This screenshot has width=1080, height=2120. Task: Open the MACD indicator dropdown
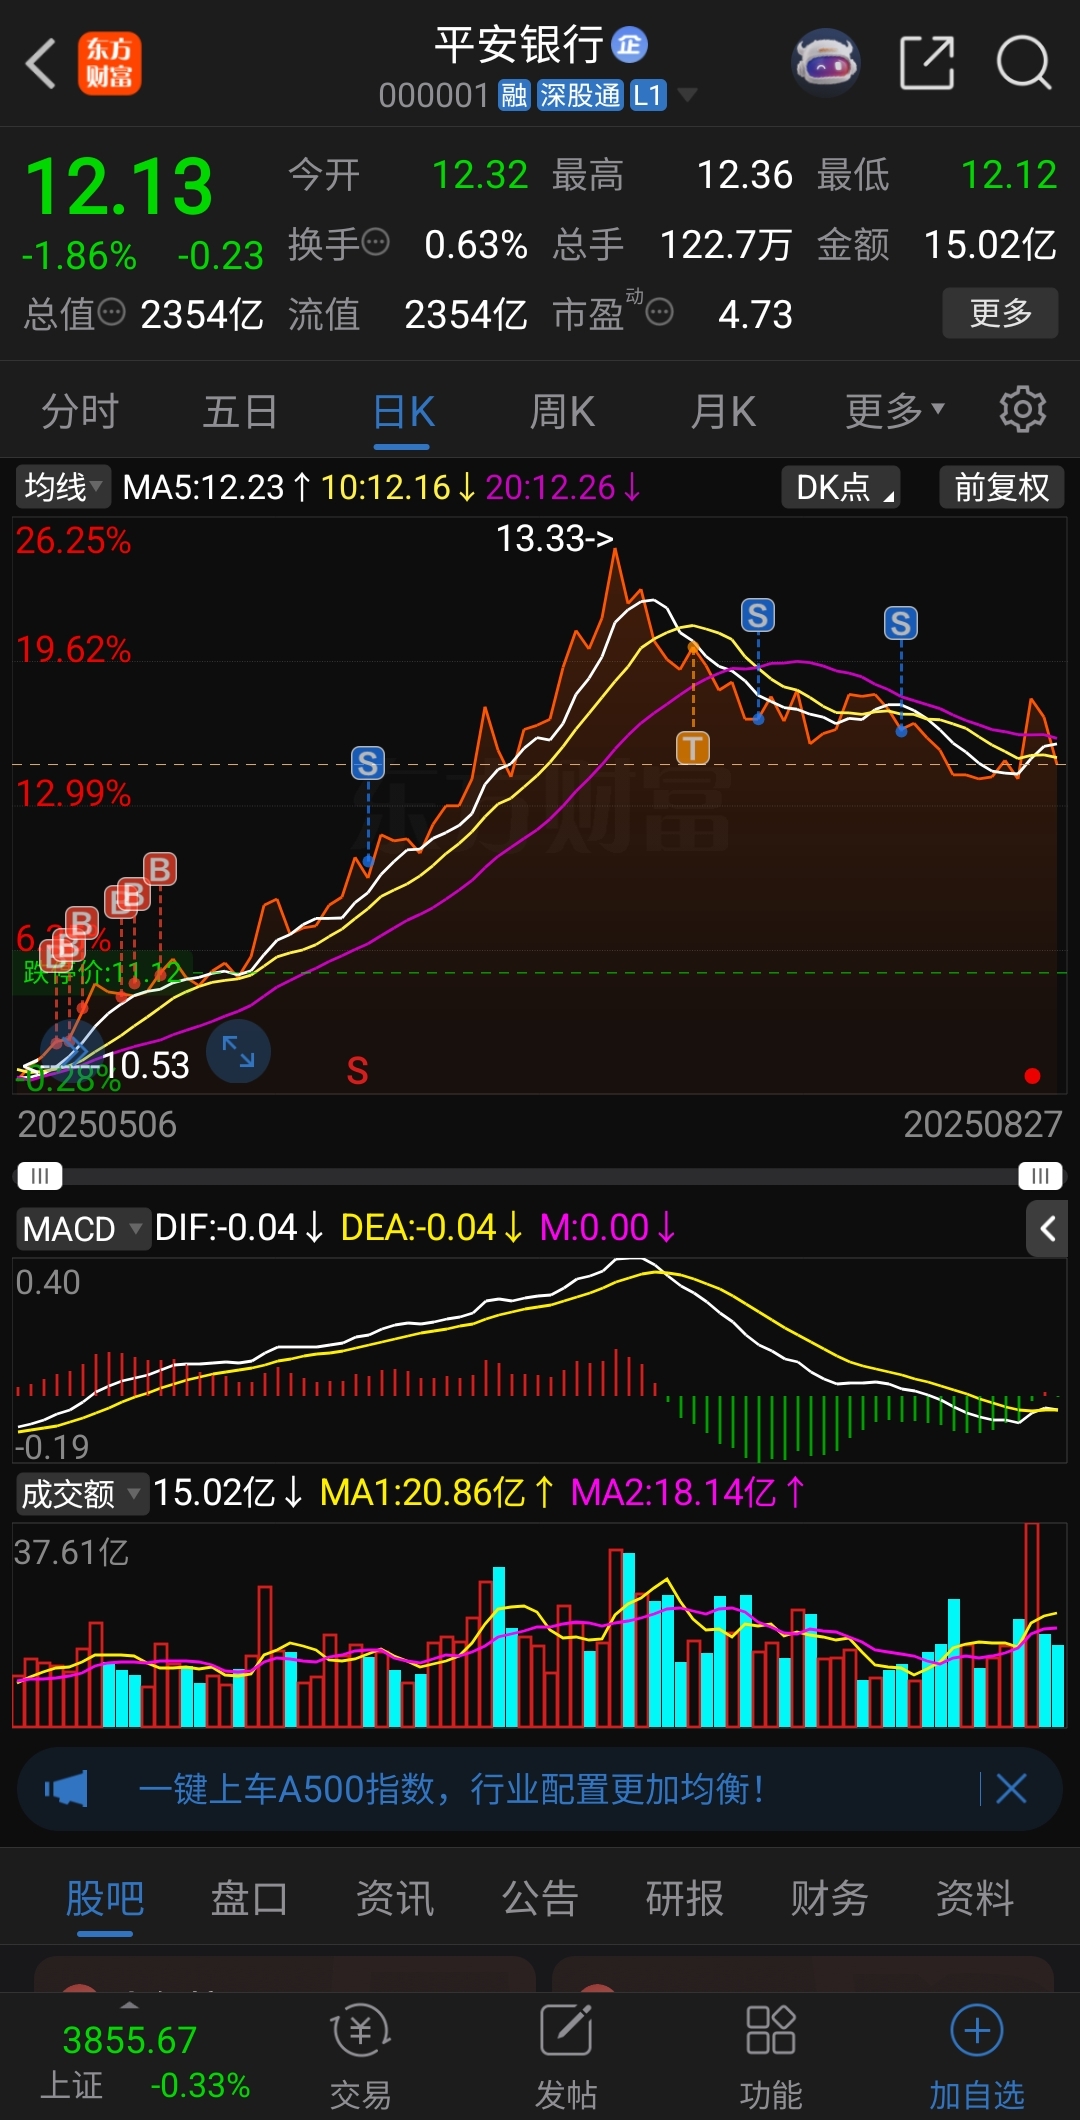(x=82, y=1228)
